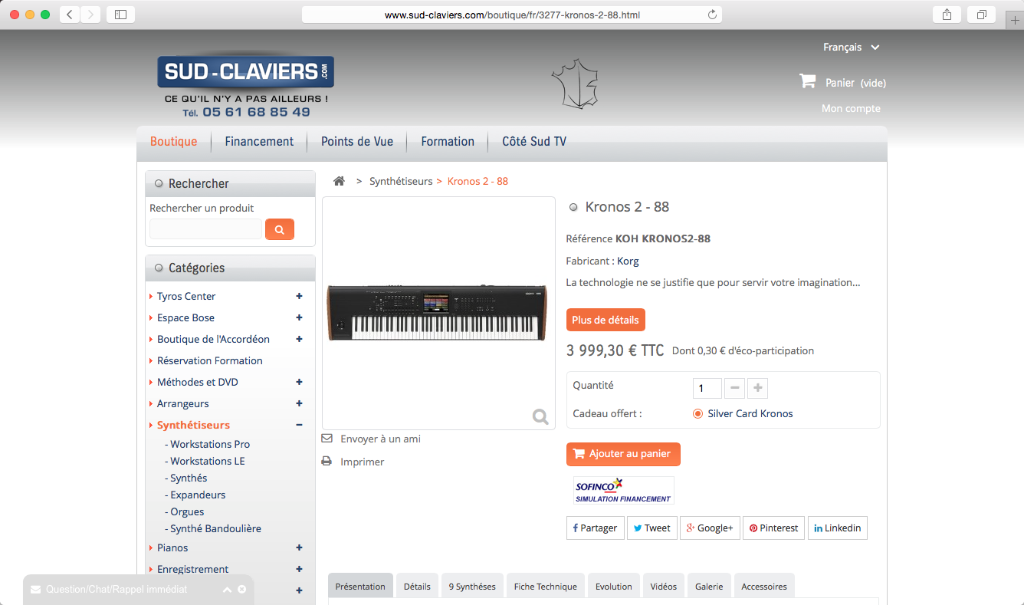Click the orange search magnifier button

tap(280, 229)
